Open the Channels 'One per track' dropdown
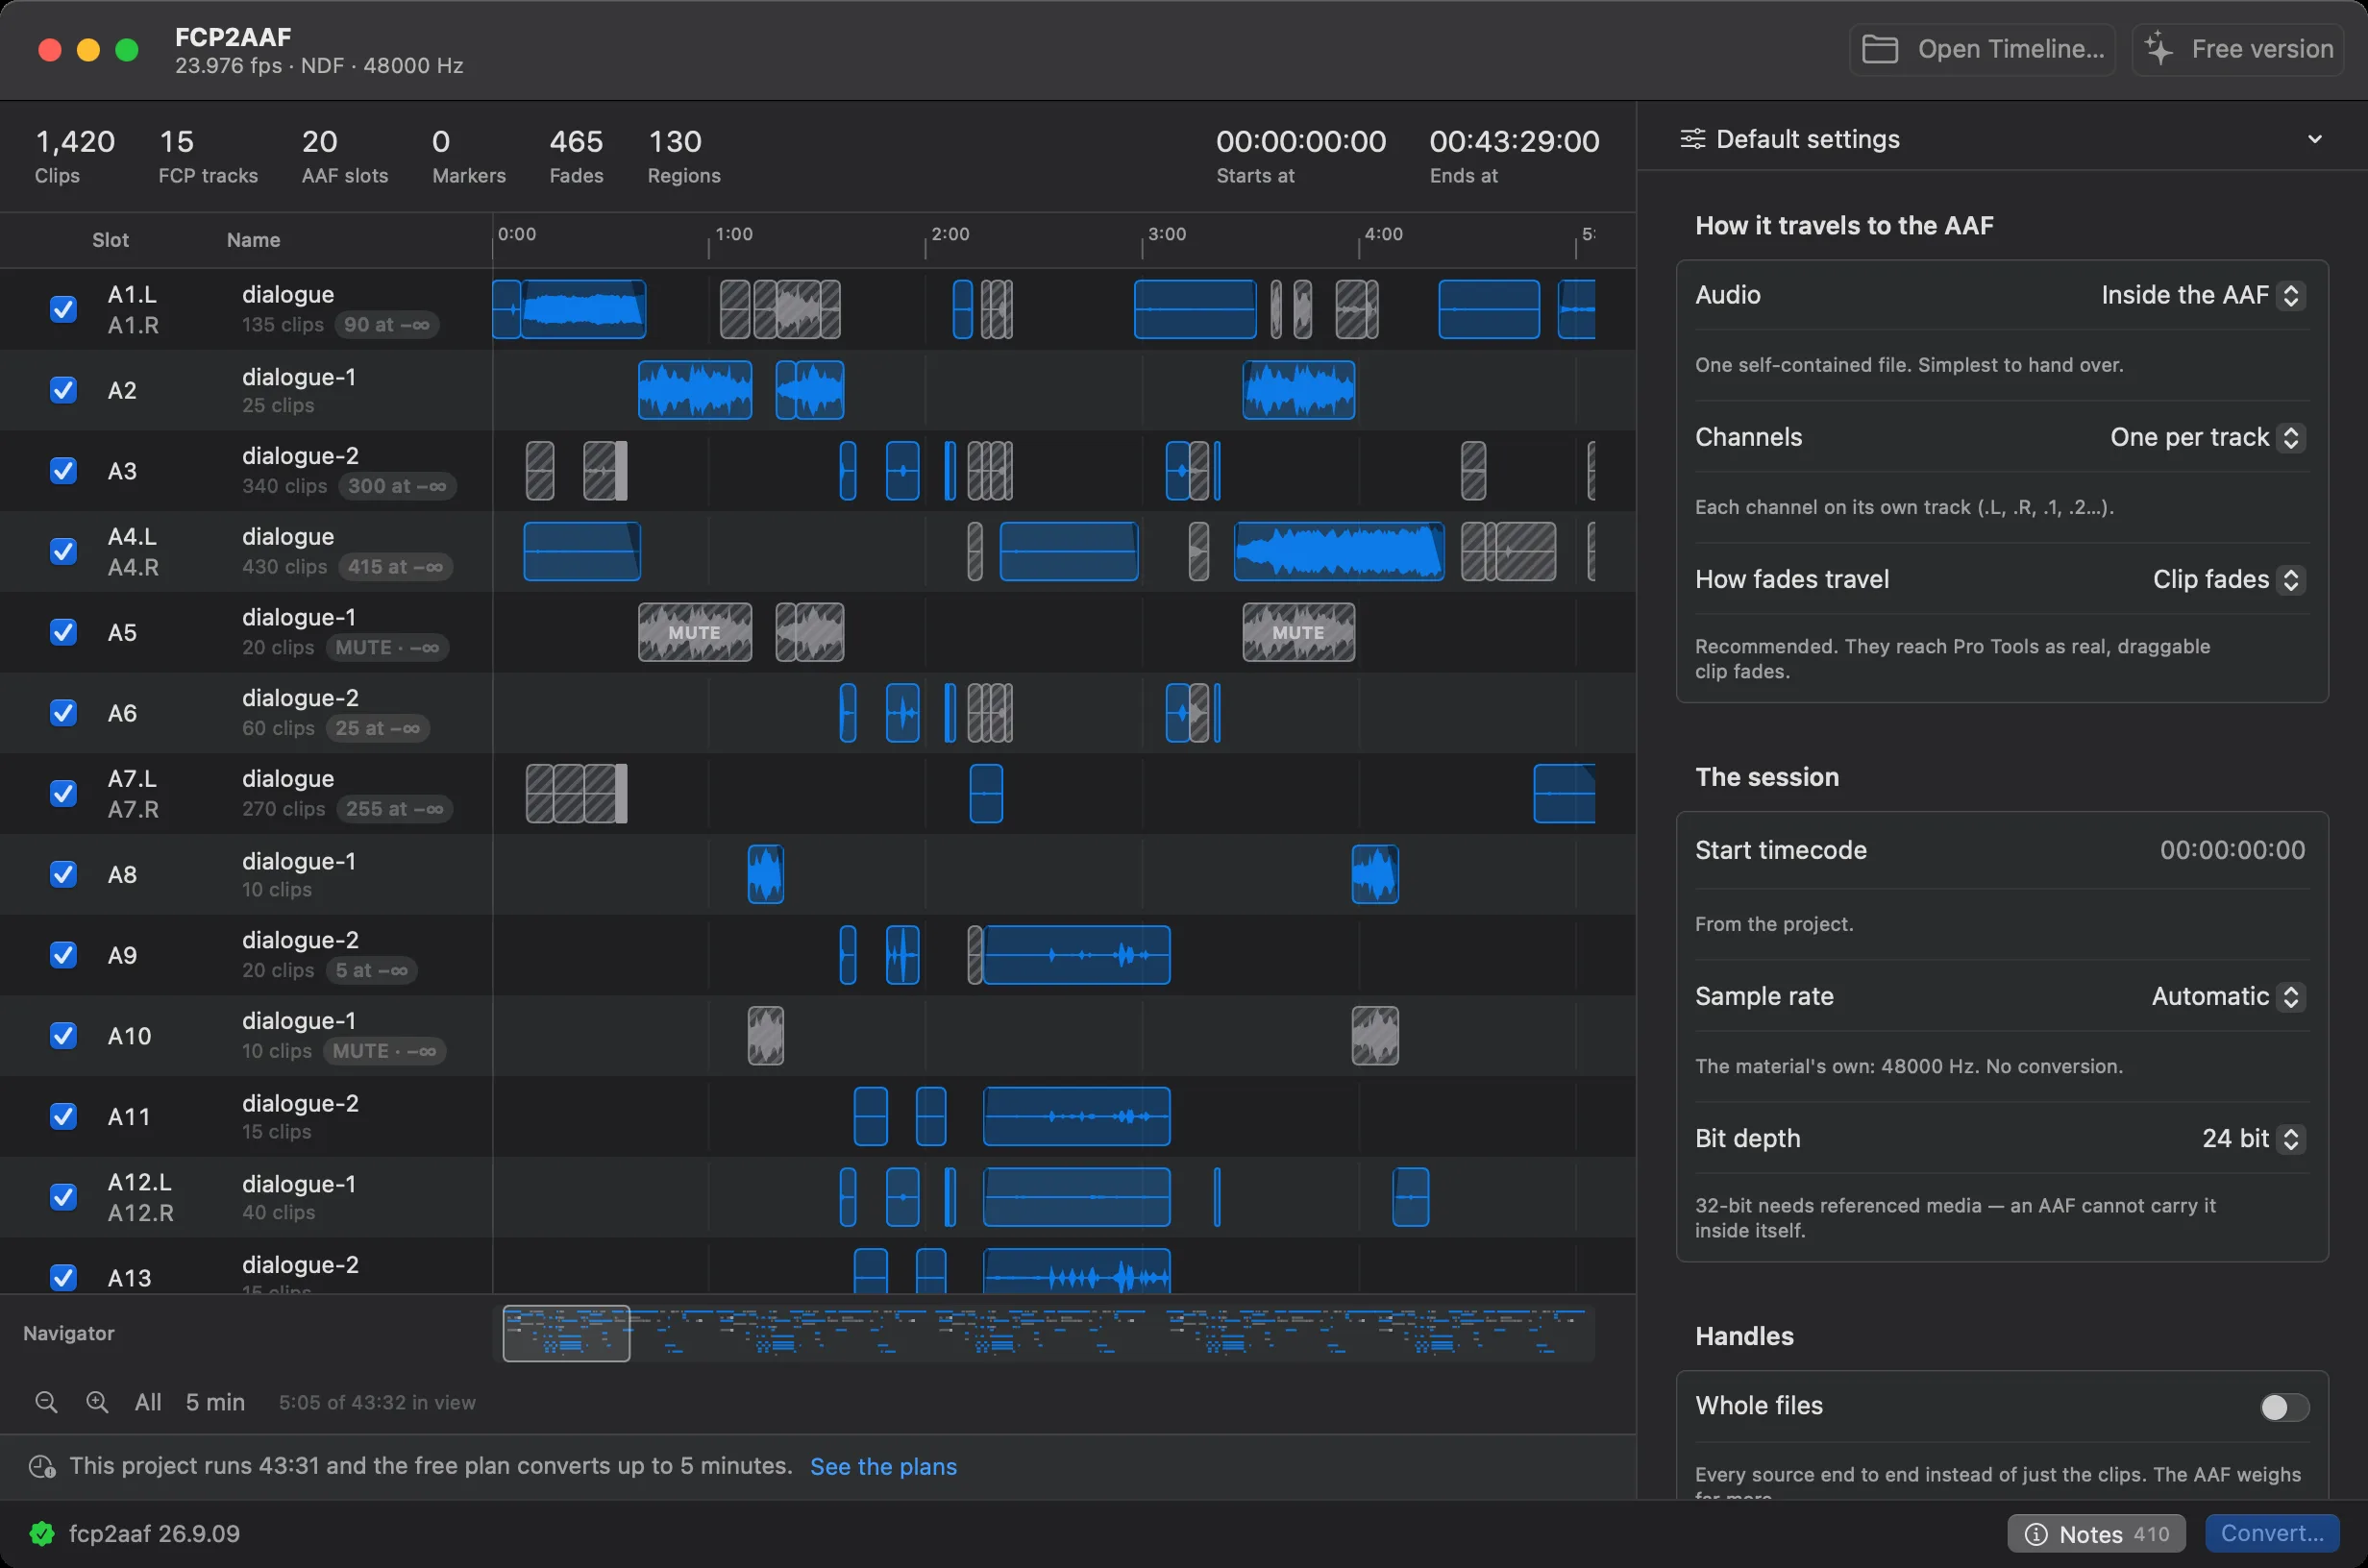The width and height of the screenshot is (2368, 1568). coord(2207,437)
